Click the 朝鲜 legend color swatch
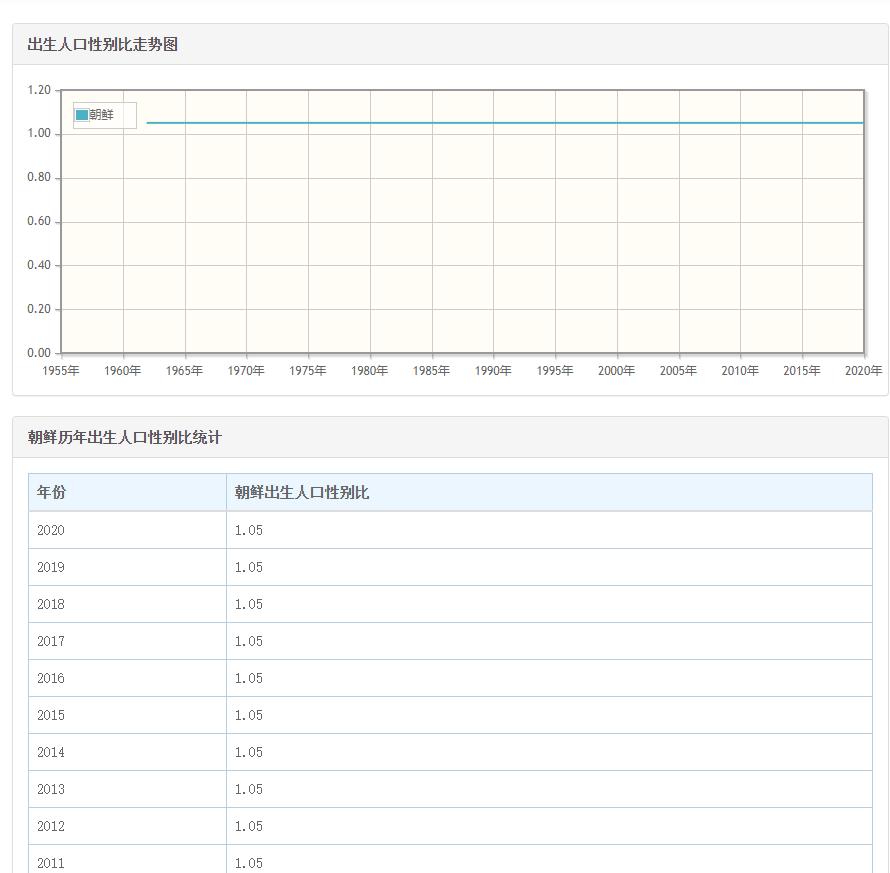 (x=82, y=115)
